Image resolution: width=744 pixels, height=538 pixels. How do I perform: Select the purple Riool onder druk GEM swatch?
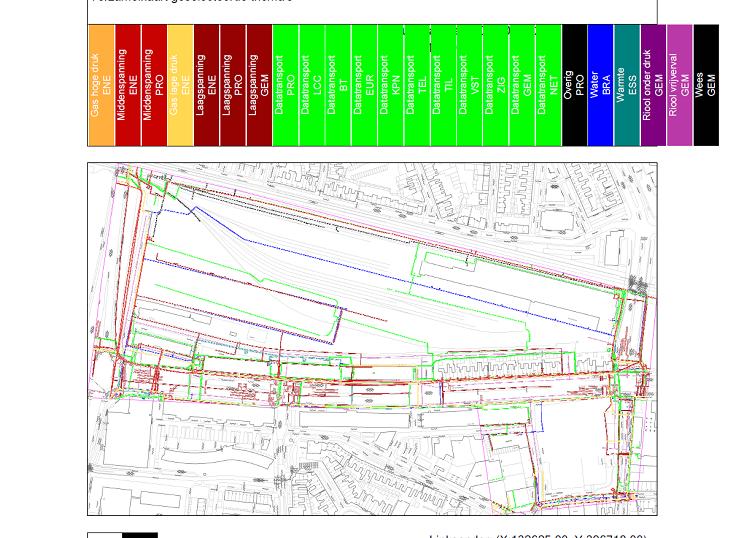pos(654,85)
